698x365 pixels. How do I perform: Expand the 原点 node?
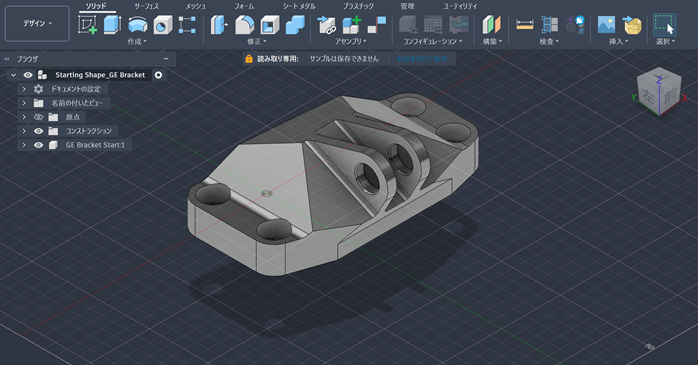[24, 117]
